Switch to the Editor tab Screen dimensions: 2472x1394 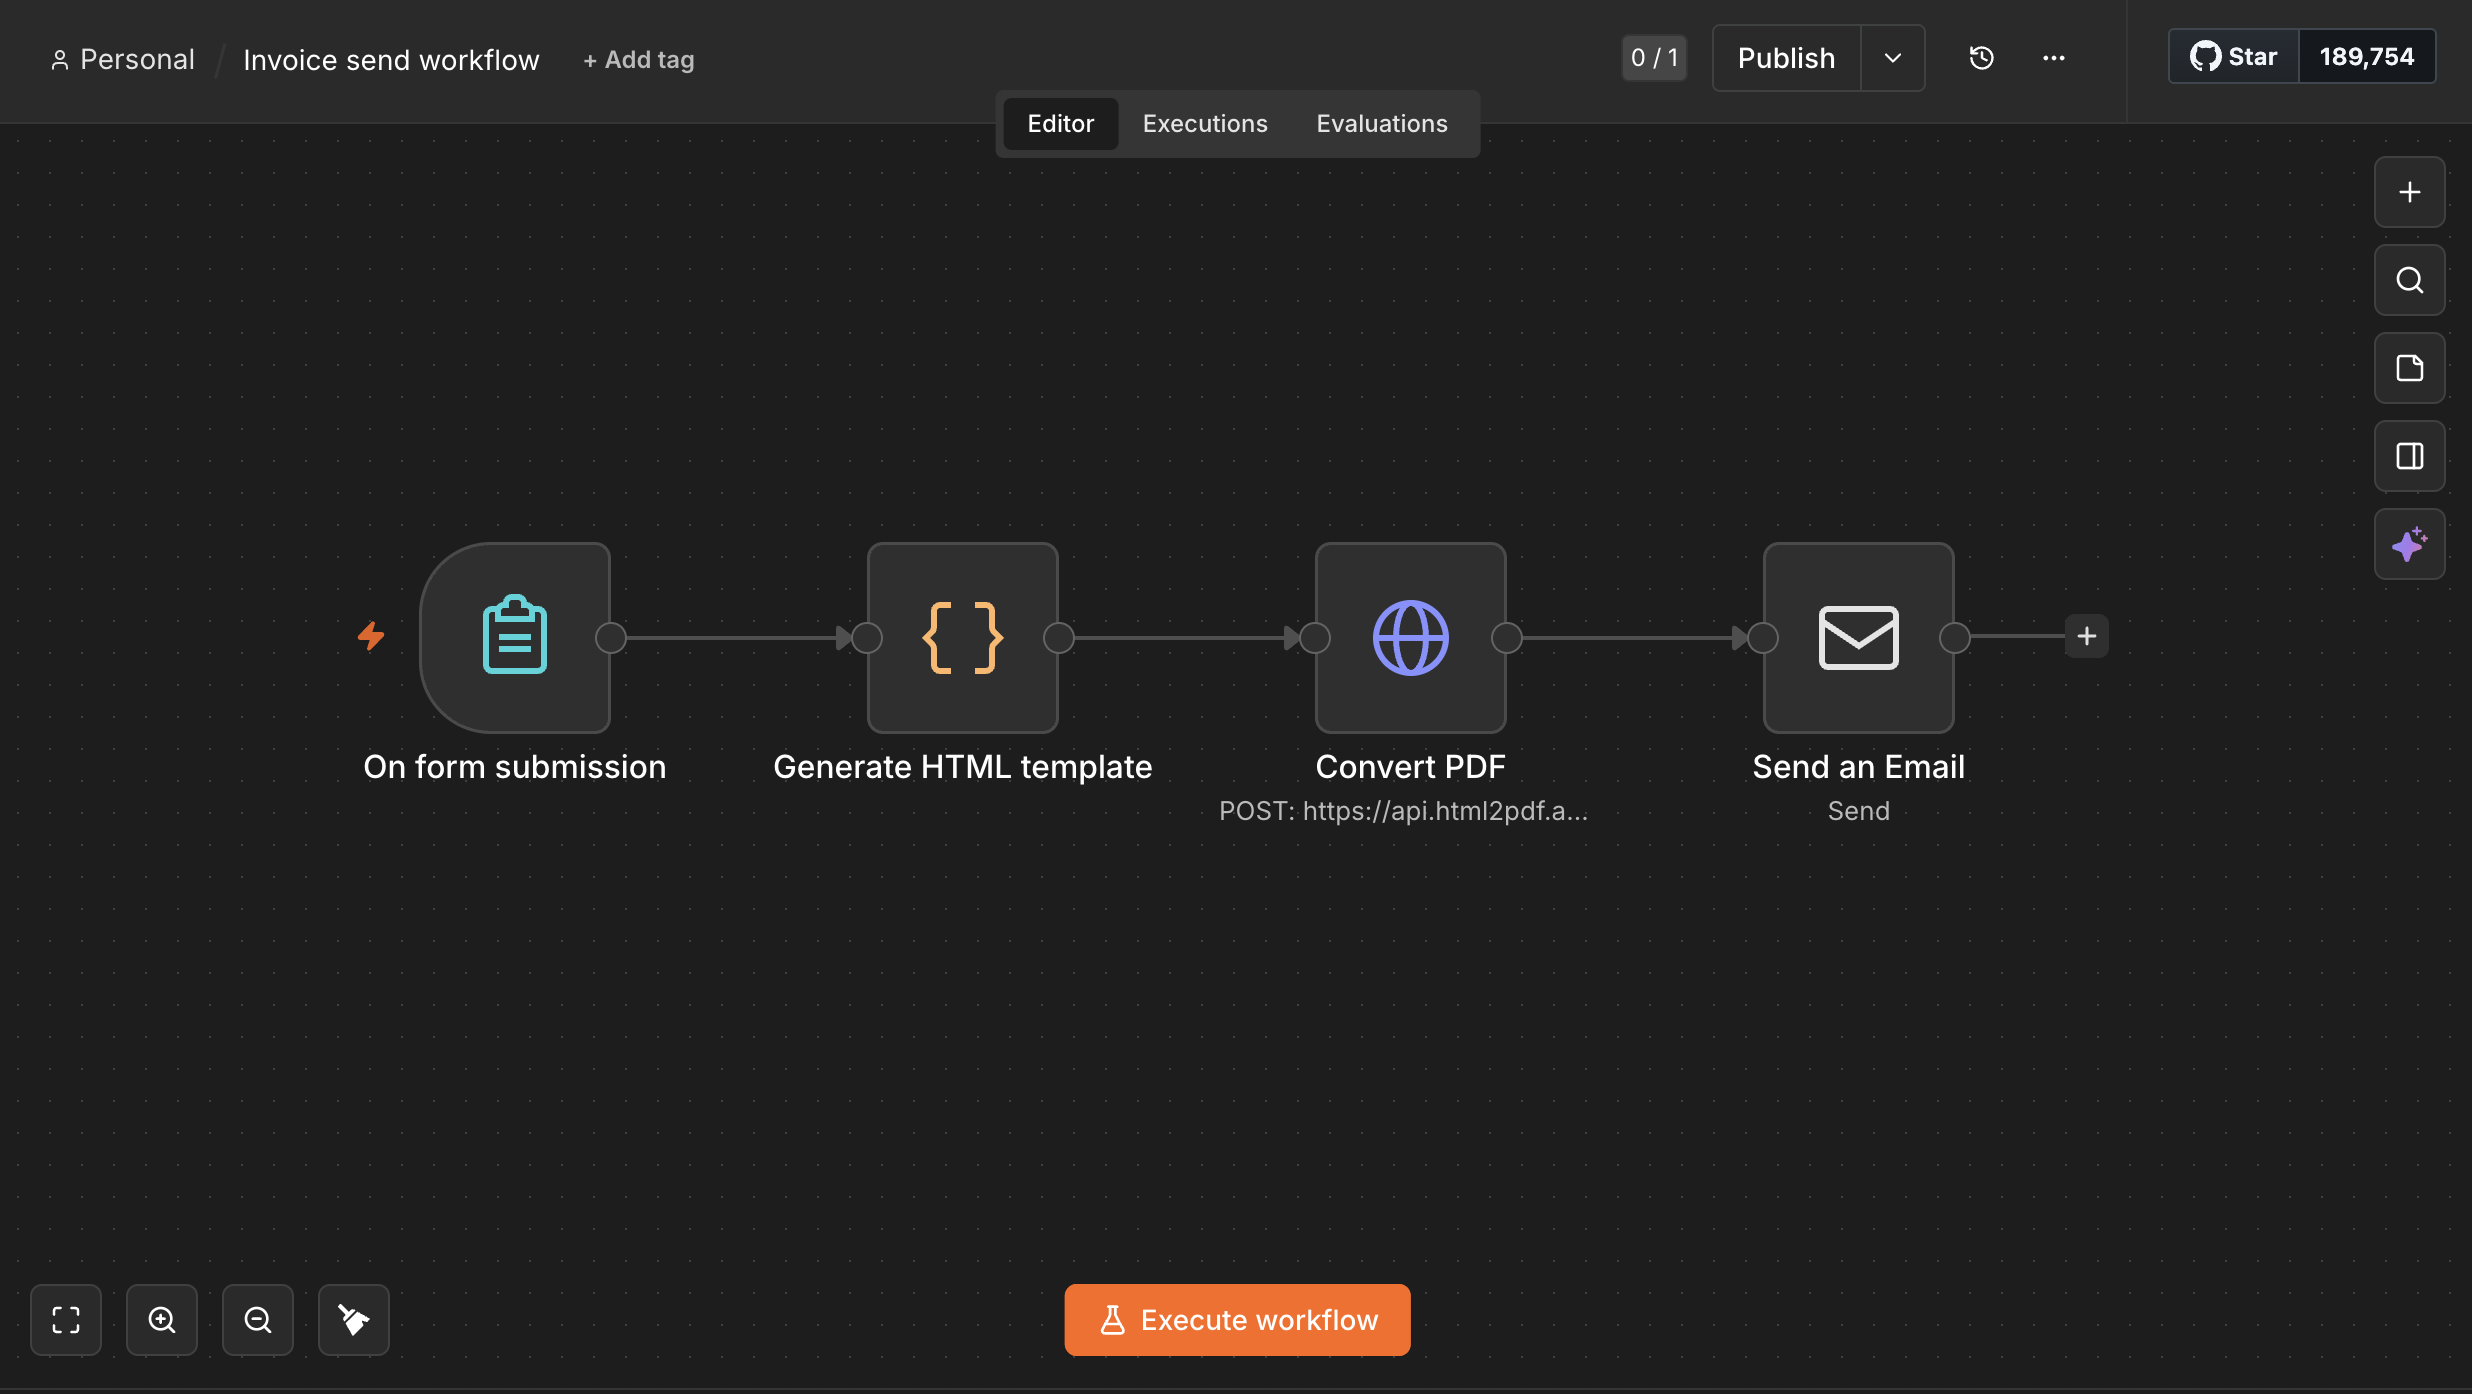(1061, 124)
